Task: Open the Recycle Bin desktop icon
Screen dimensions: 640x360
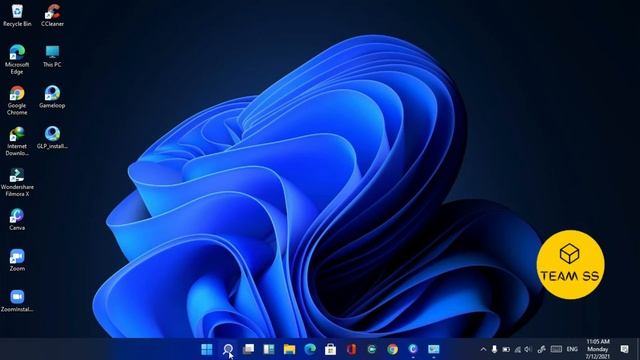Action: click(17, 16)
